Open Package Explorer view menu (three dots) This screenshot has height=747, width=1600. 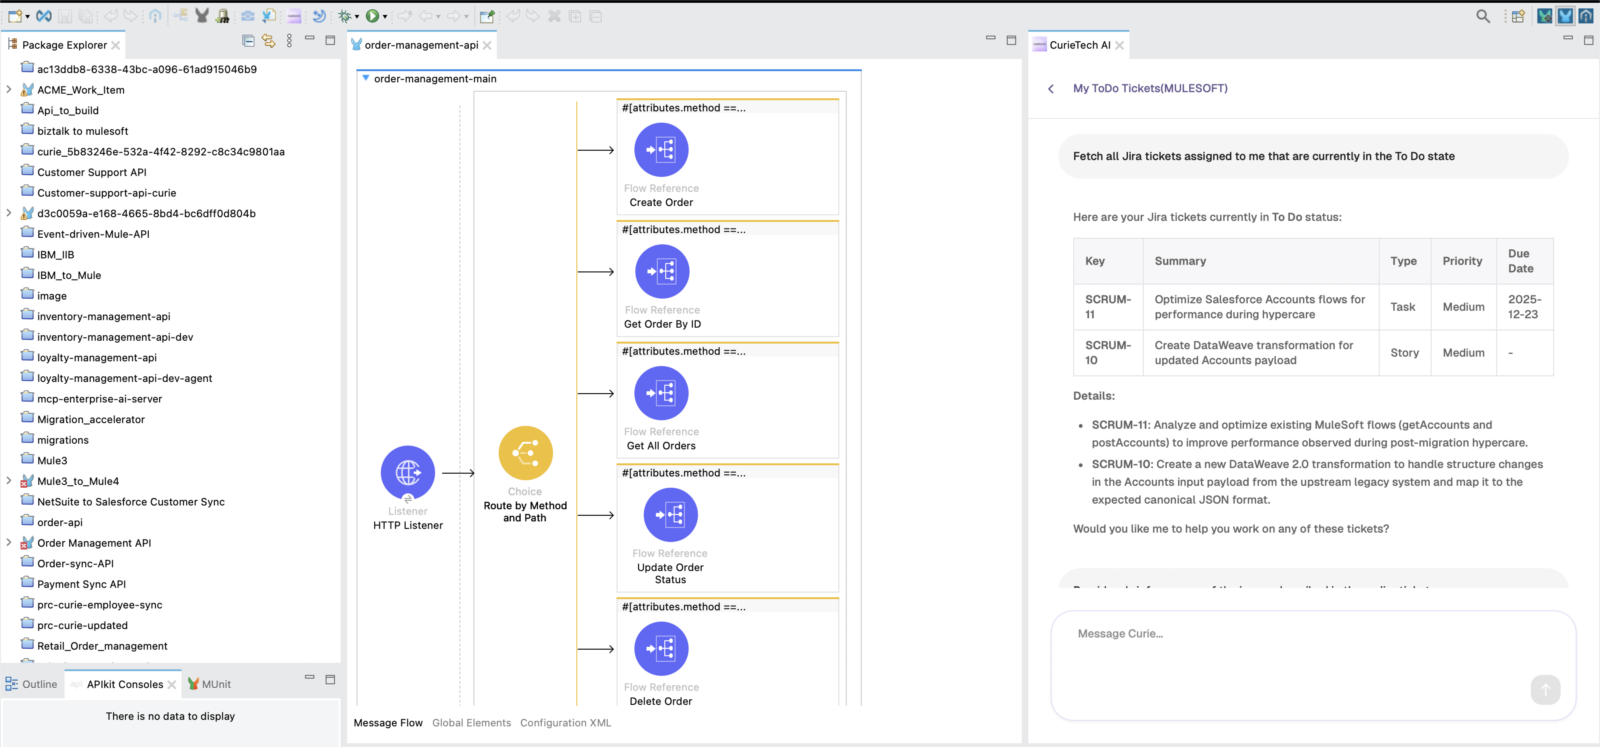coord(289,41)
